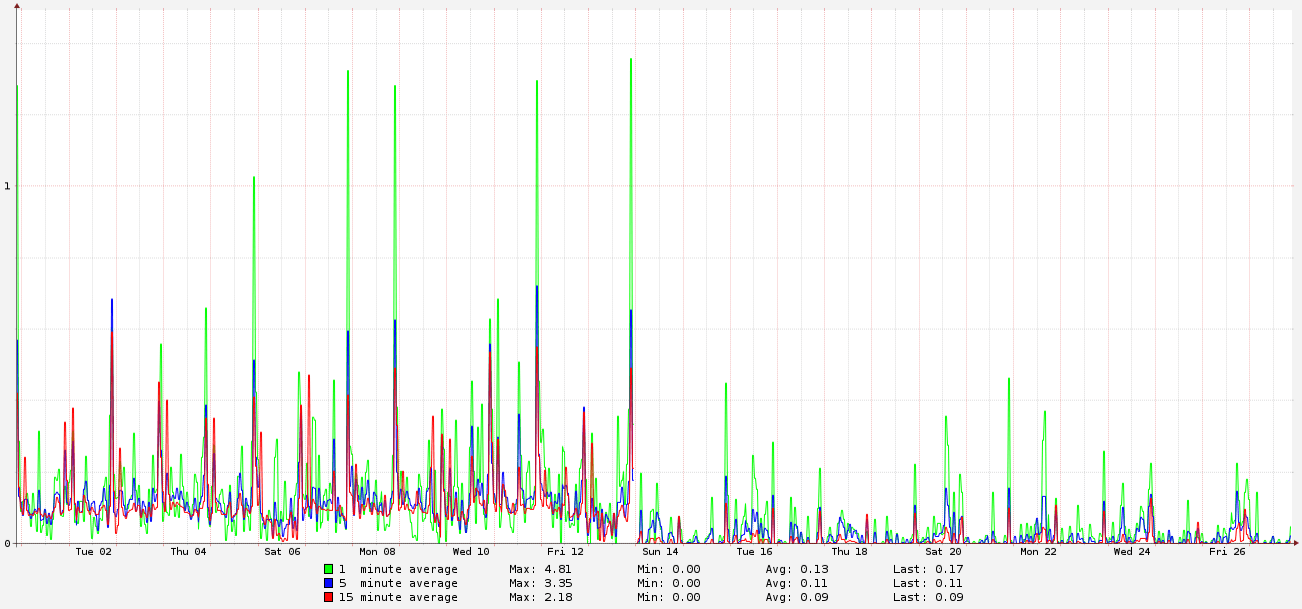Click the blue 5 minute average swatch

328,583
